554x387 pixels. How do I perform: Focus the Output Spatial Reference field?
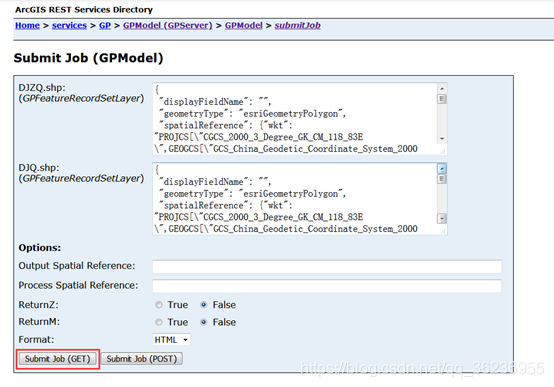click(327, 266)
